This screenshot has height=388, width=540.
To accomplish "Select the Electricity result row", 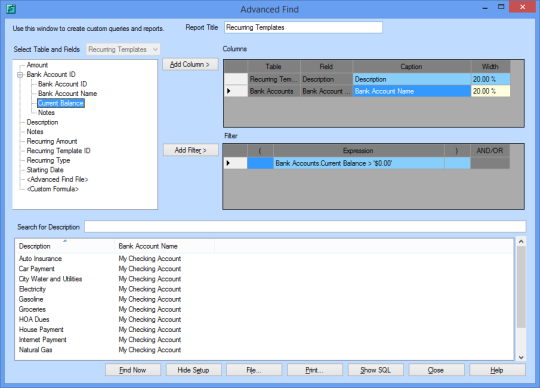I will [x=264, y=289].
